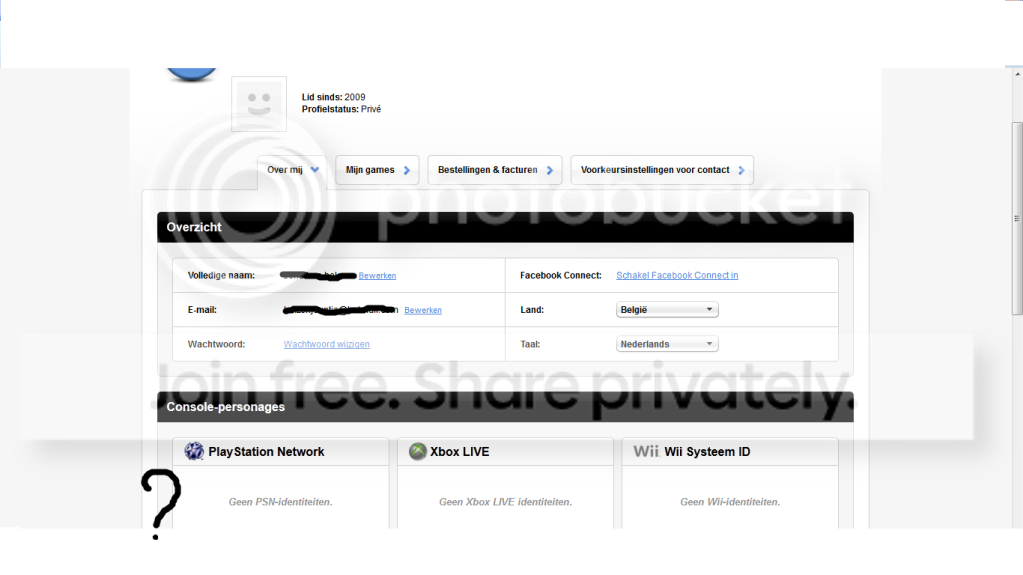Click the Over mij down chevron
The image size is (1023, 575).
coord(315,170)
